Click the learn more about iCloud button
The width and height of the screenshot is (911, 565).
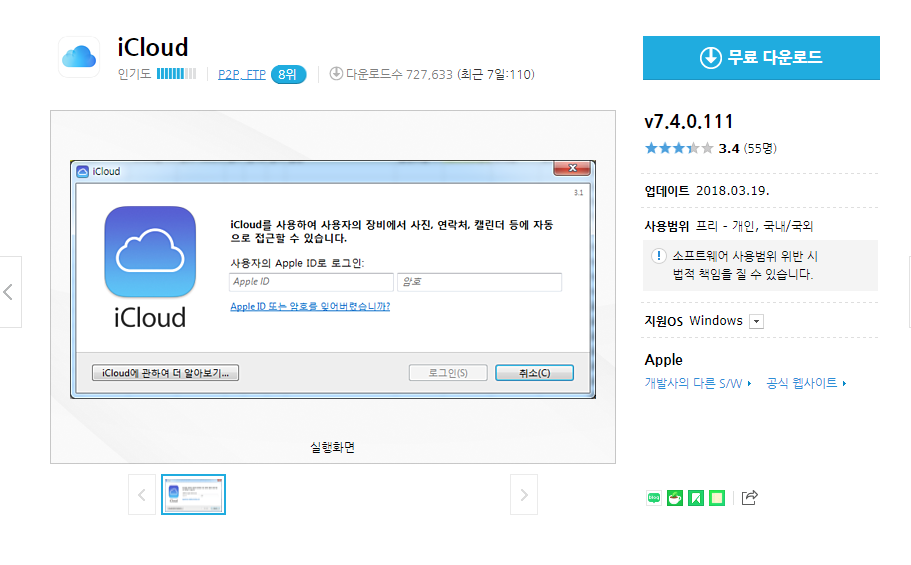pos(166,373)
